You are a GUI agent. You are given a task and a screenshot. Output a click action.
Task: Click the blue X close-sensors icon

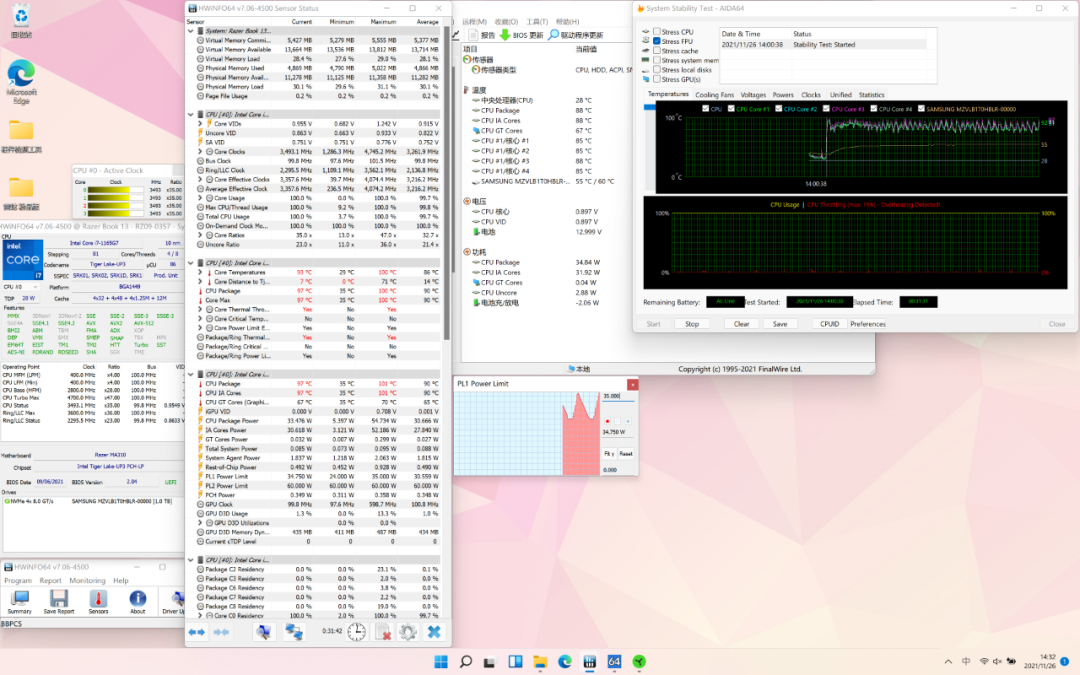(434, 632)
